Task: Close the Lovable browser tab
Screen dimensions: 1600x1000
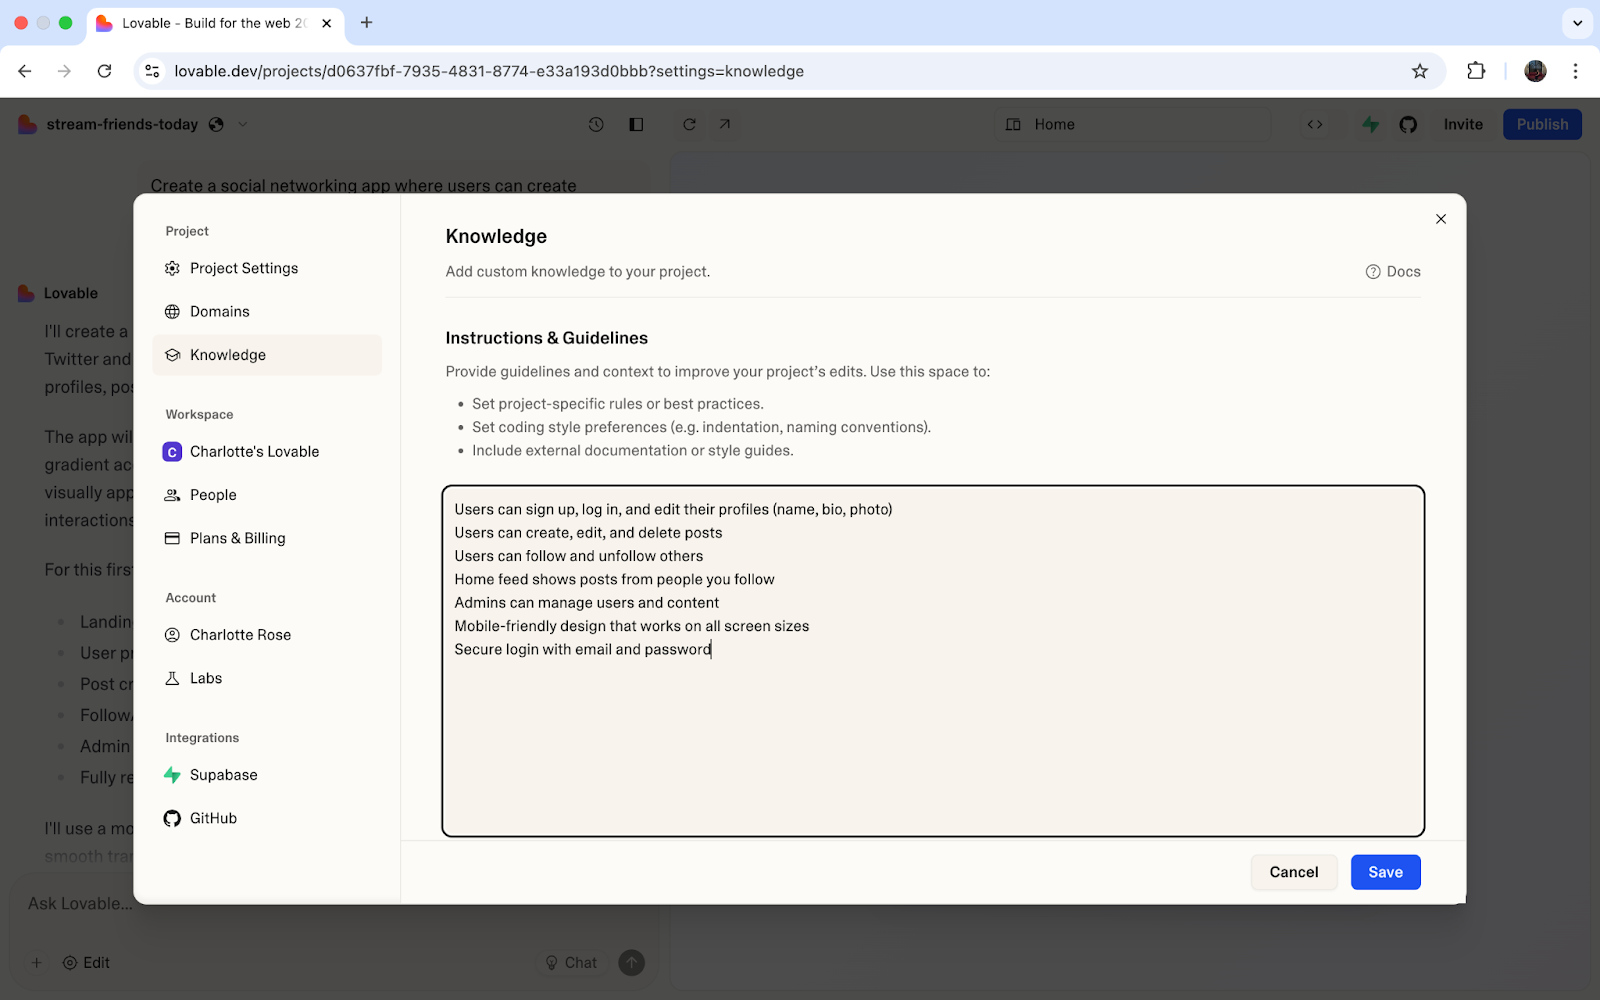Action: tap(326, 23)
